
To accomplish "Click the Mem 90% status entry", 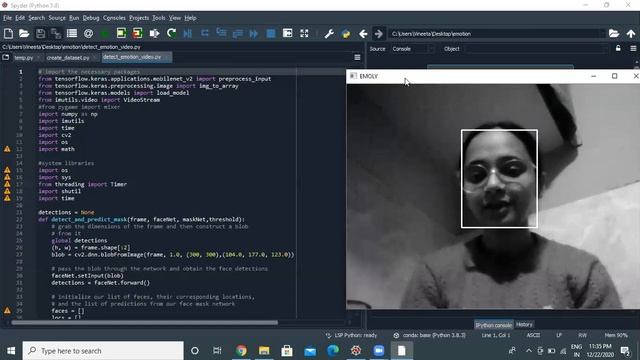I will click(616, 335).
